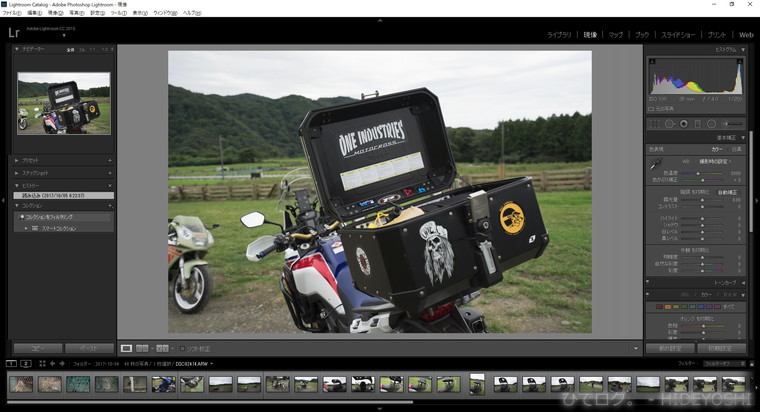Screen dimensions: 760x412
Task: Switch to Library module
Action: pos(559,35)
